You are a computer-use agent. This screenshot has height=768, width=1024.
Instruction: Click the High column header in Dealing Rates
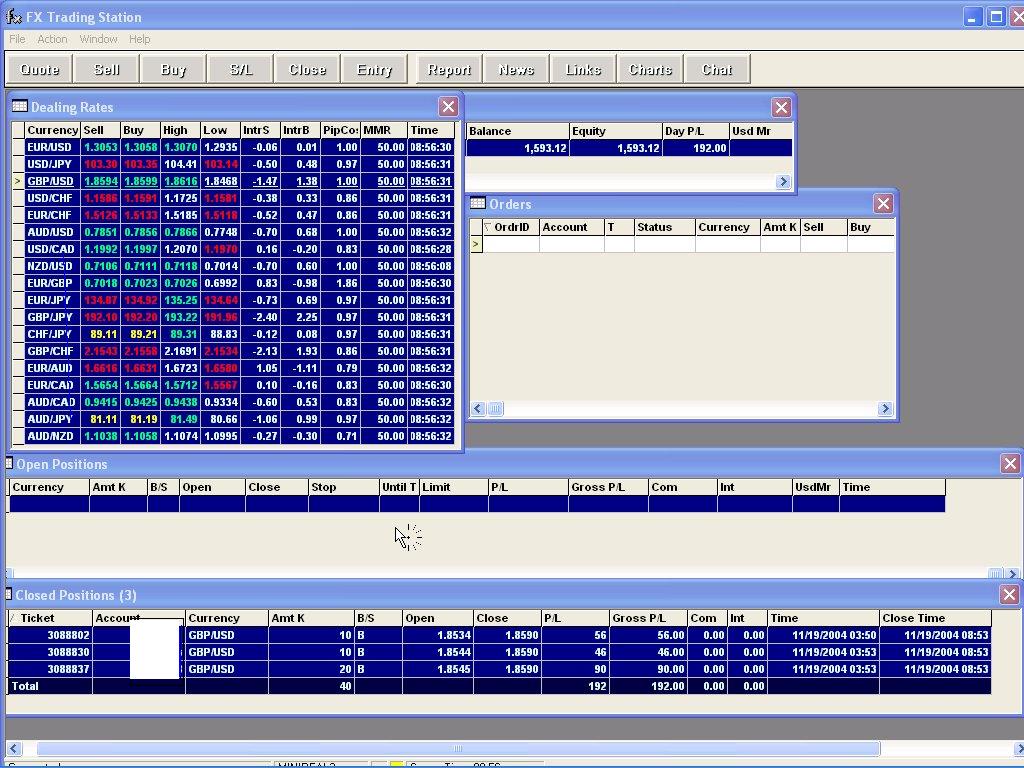(180, 130)
